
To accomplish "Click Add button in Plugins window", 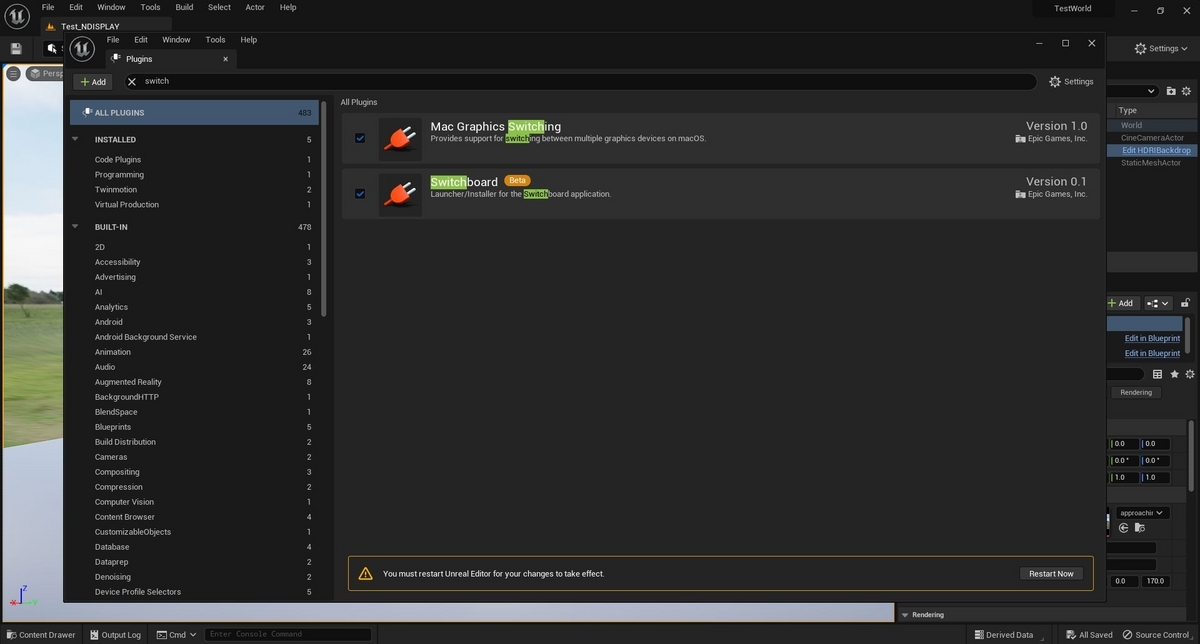I will 92,82.
